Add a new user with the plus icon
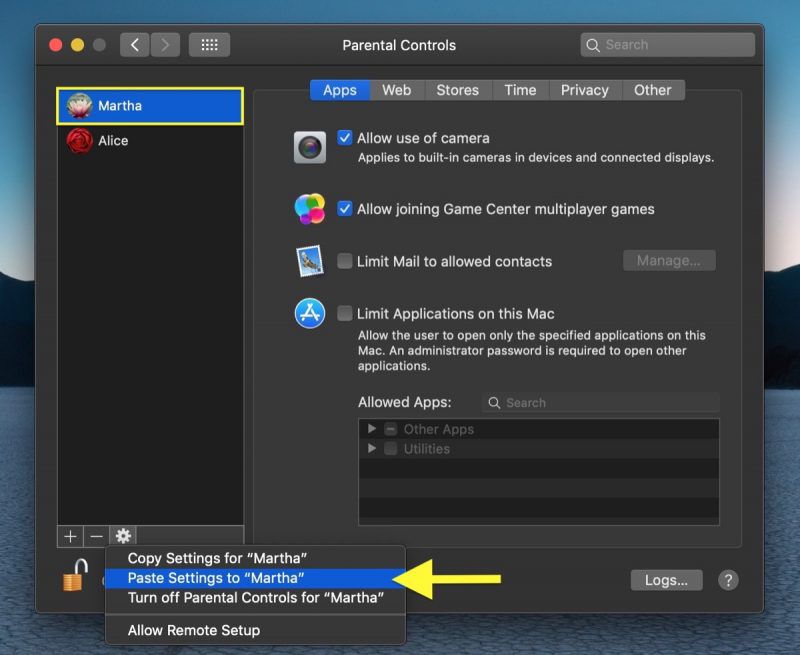 (x=70, y=536)
